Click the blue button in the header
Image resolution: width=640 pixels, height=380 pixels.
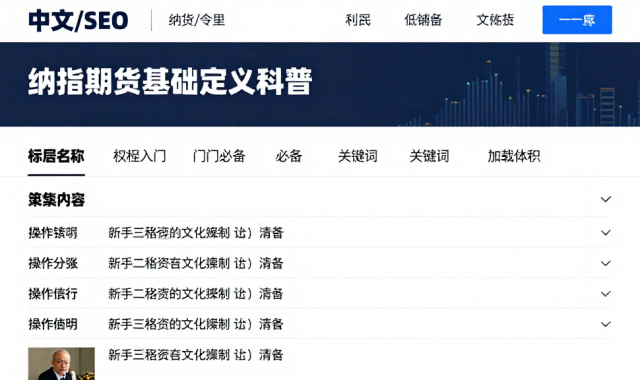click(577, 20)
